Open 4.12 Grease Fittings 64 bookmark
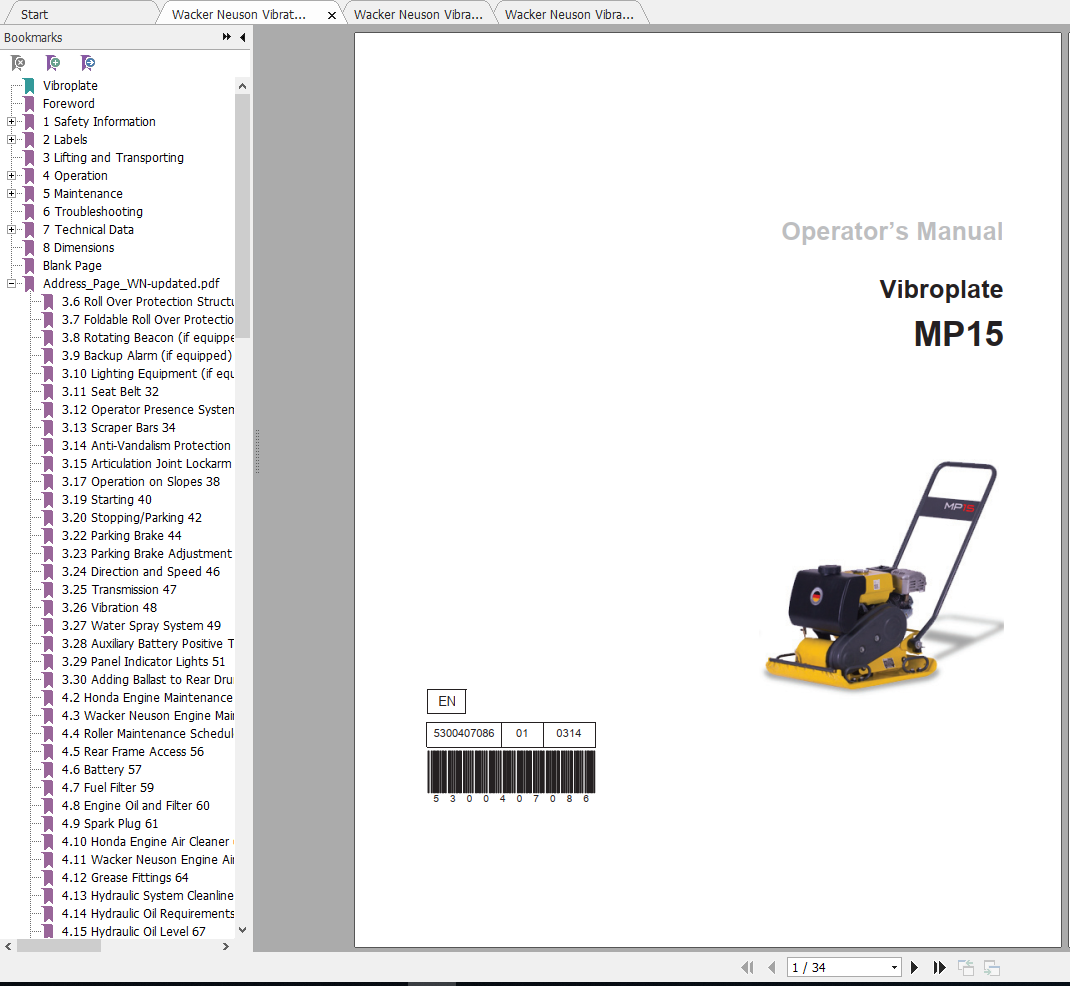Viewport: 1070px width, 986px height. click(x=126, y=878)
